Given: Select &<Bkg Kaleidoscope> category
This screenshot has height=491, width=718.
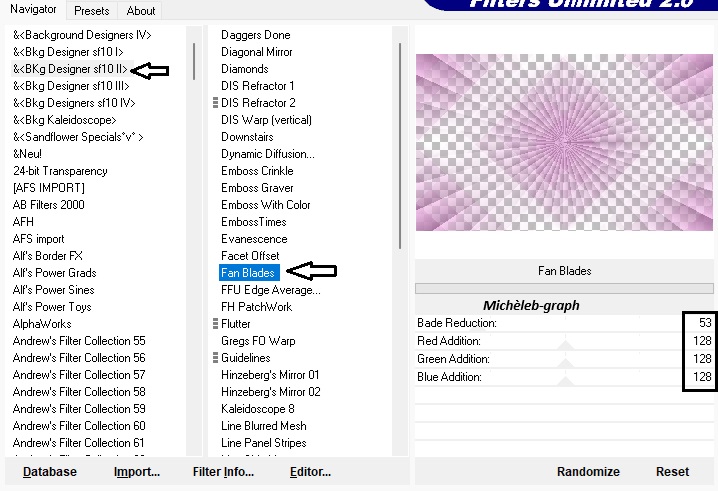Looking at the screenshot, I should click(65, 120).
